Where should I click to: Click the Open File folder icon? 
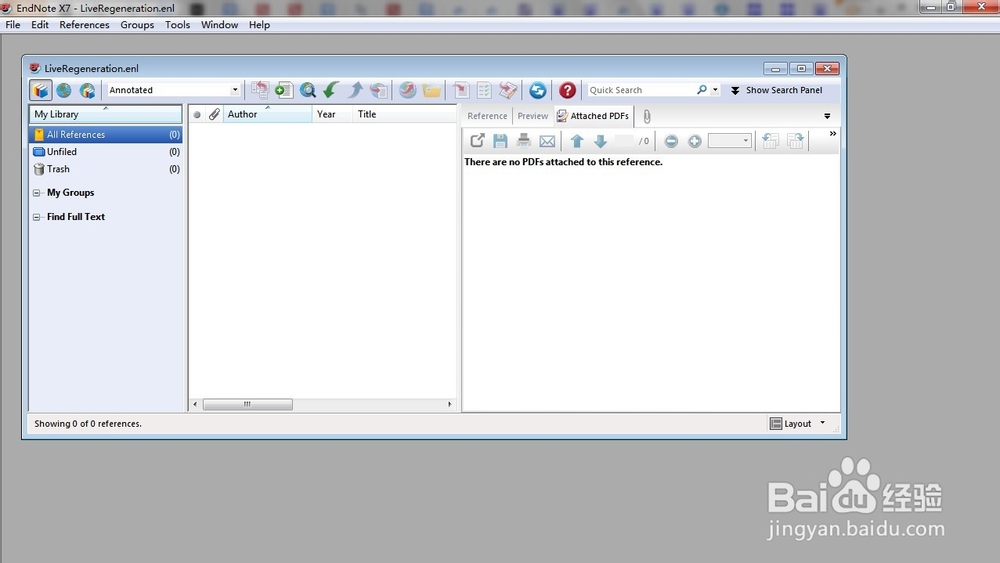(x=432, y=90)
